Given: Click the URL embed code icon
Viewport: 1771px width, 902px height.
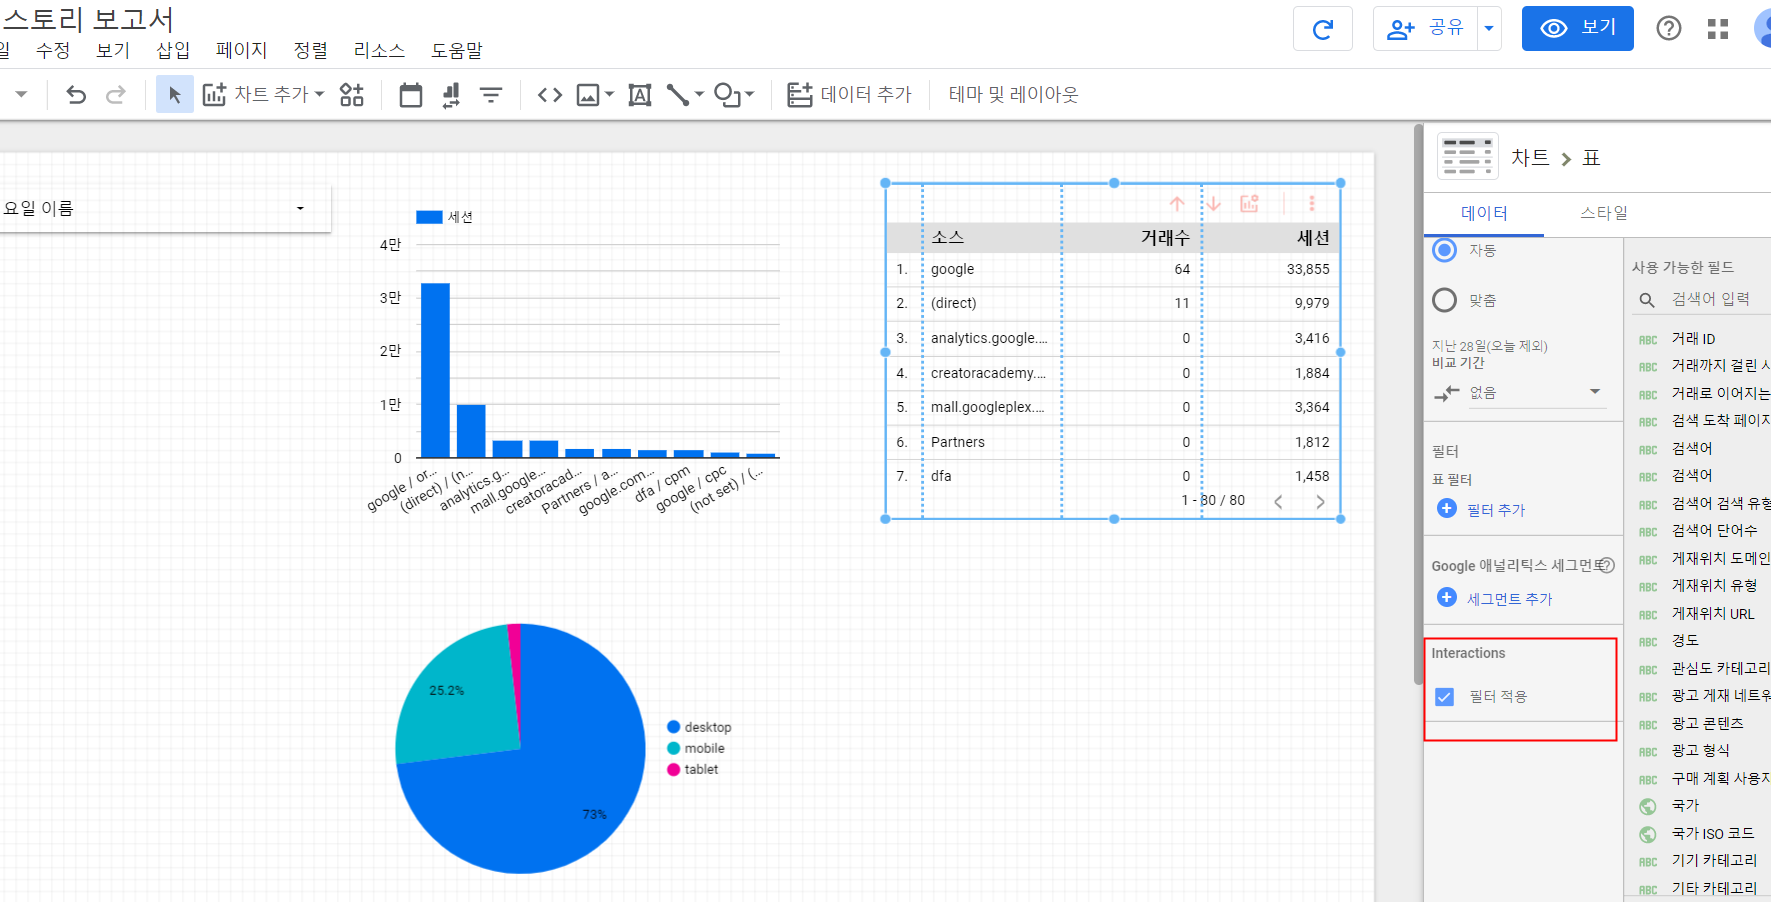Looking at the screenshot, I should 550,95.
